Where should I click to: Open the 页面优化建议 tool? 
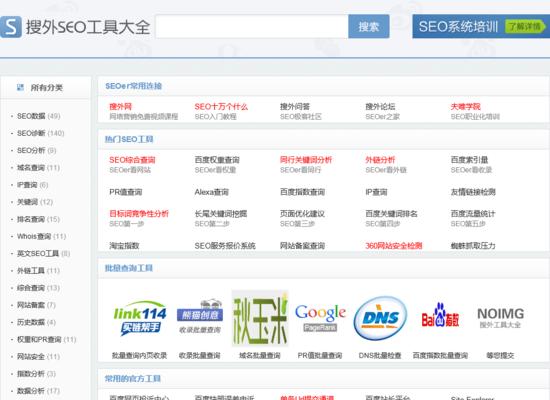pyautogui.click(x=302, y=213)
